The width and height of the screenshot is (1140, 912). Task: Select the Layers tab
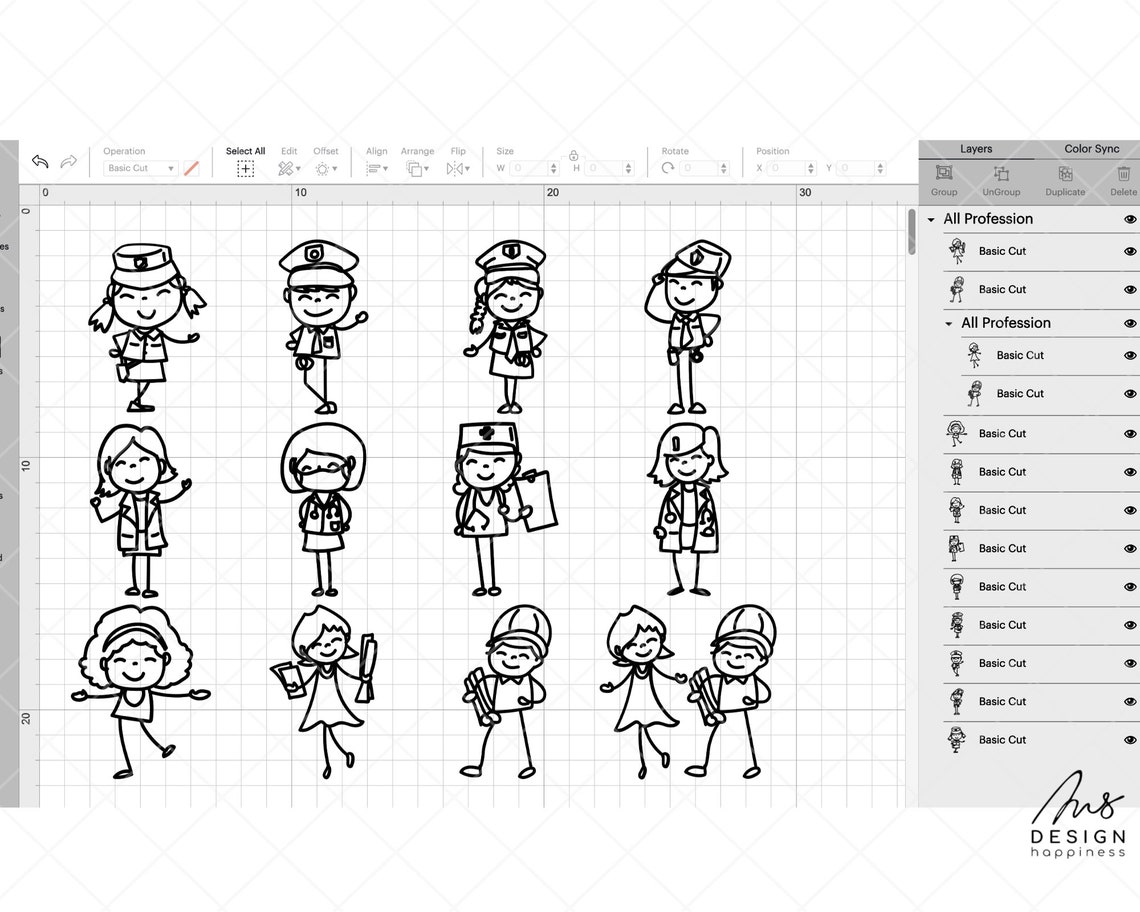point(975,148)
